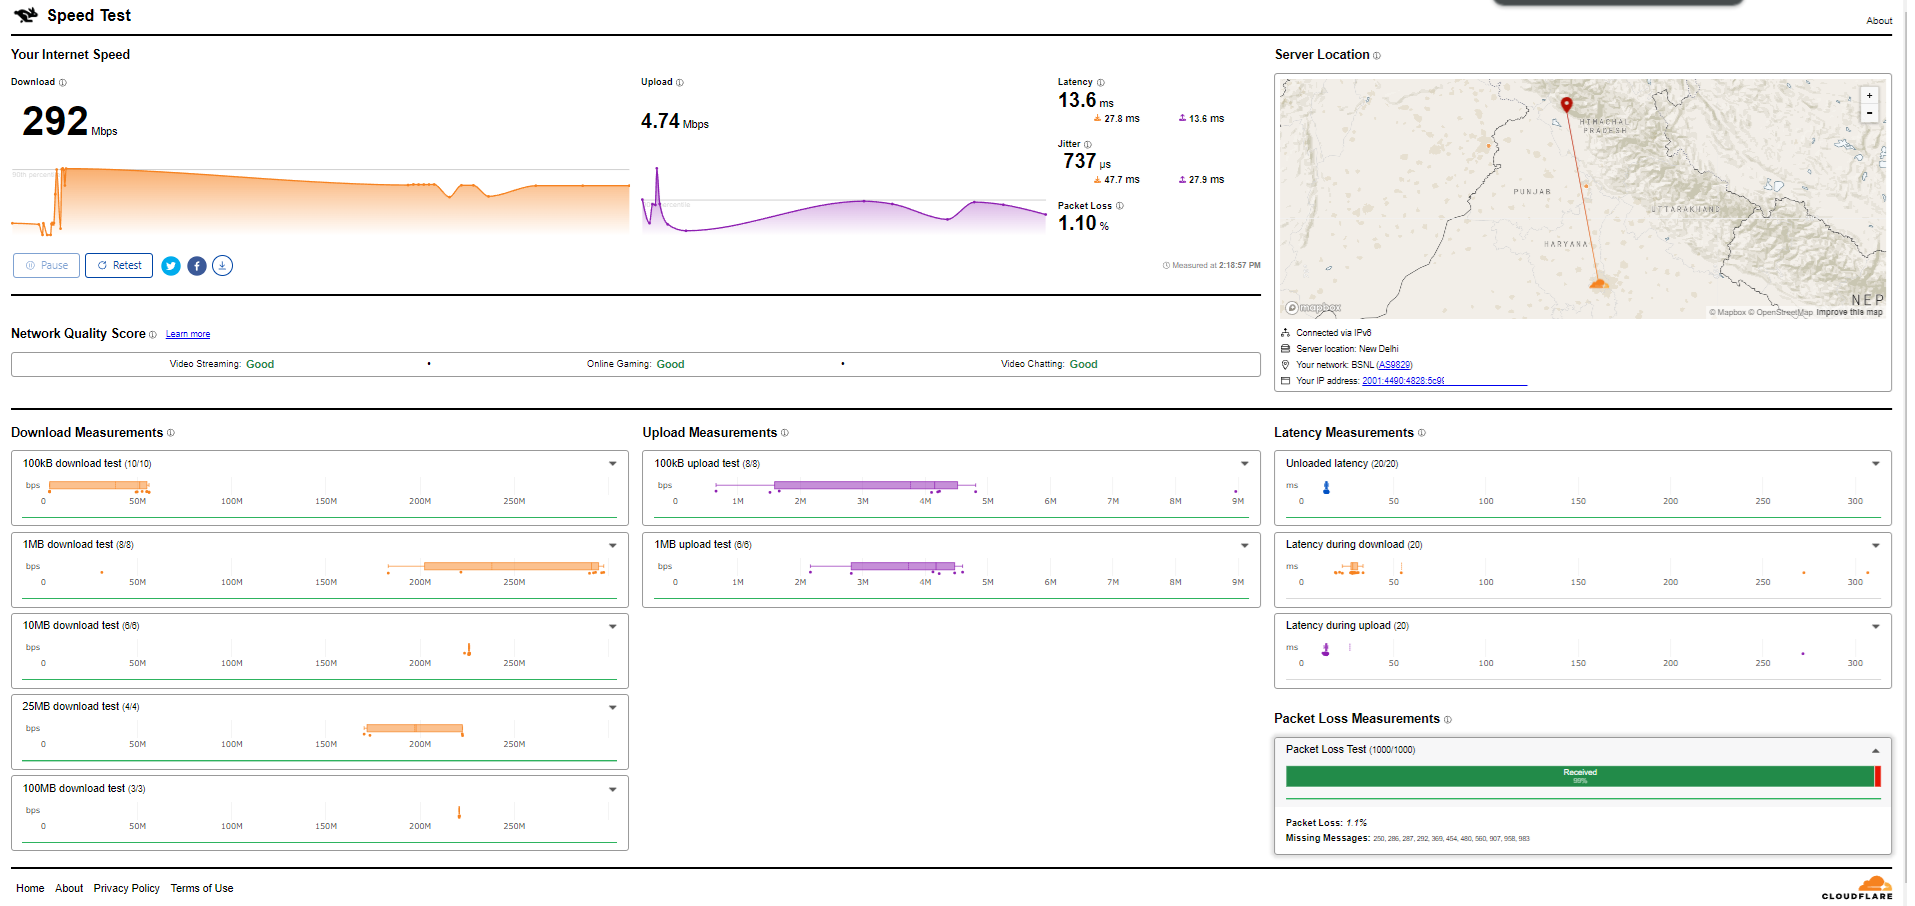This screenshot has width=1915, height=906.
Task: Expand the 1MB upload test row
Action: coord(1244,545)
